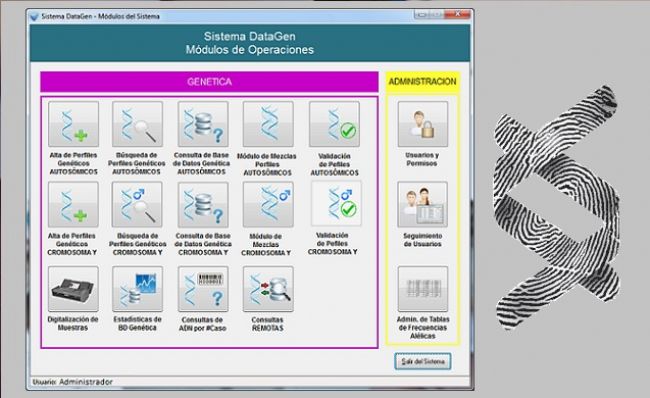
Task: Open Usuarios y Permisos administration icon
Action: point(423,124)
